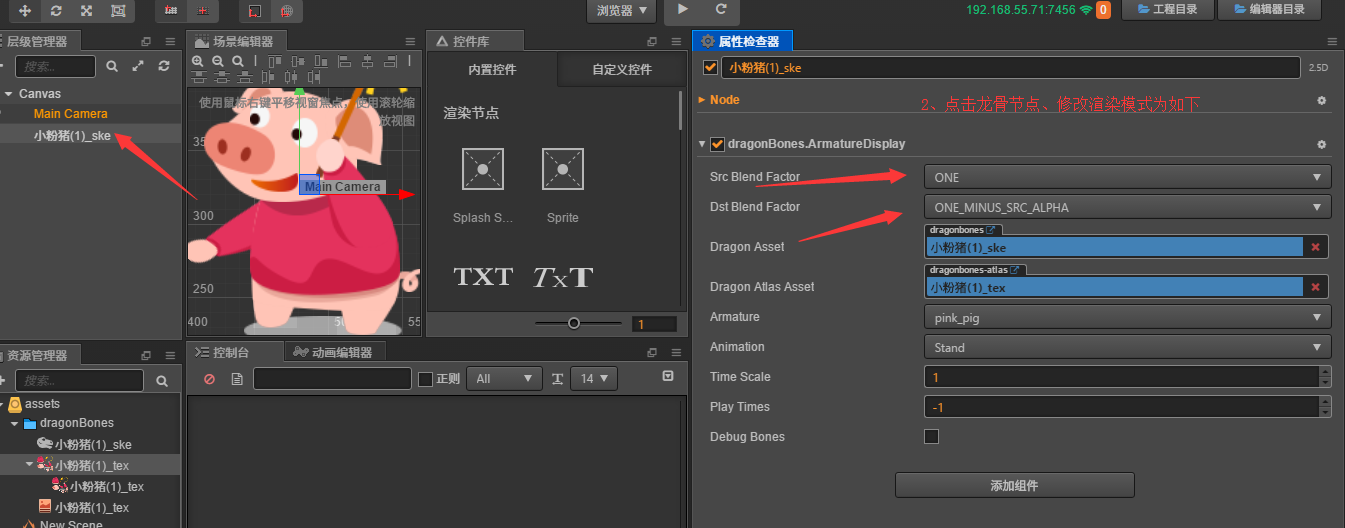The image size is (1345, 528).
Task: Refresh the hierarchy manager tree
Action: coord(164,66)
